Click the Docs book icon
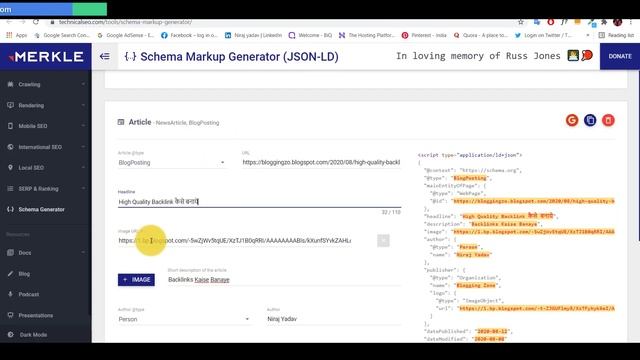This screenshot has width=640, height=360. 10,253
